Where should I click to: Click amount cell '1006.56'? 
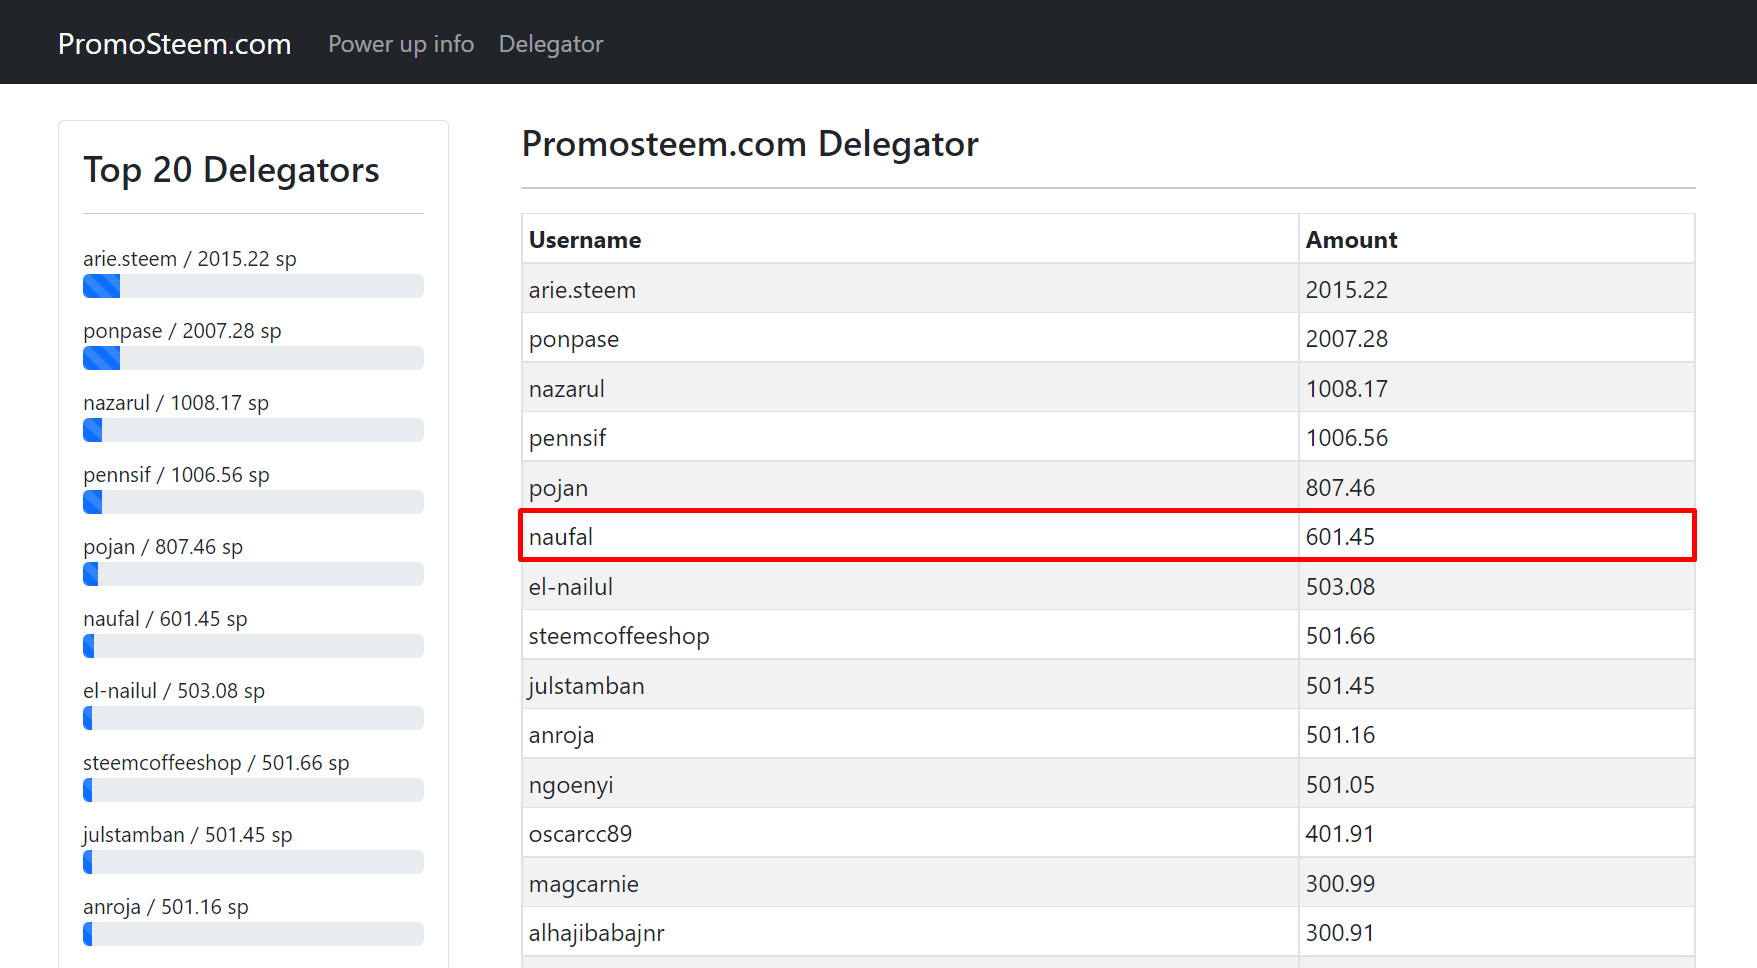click(x=1496, y=437)
